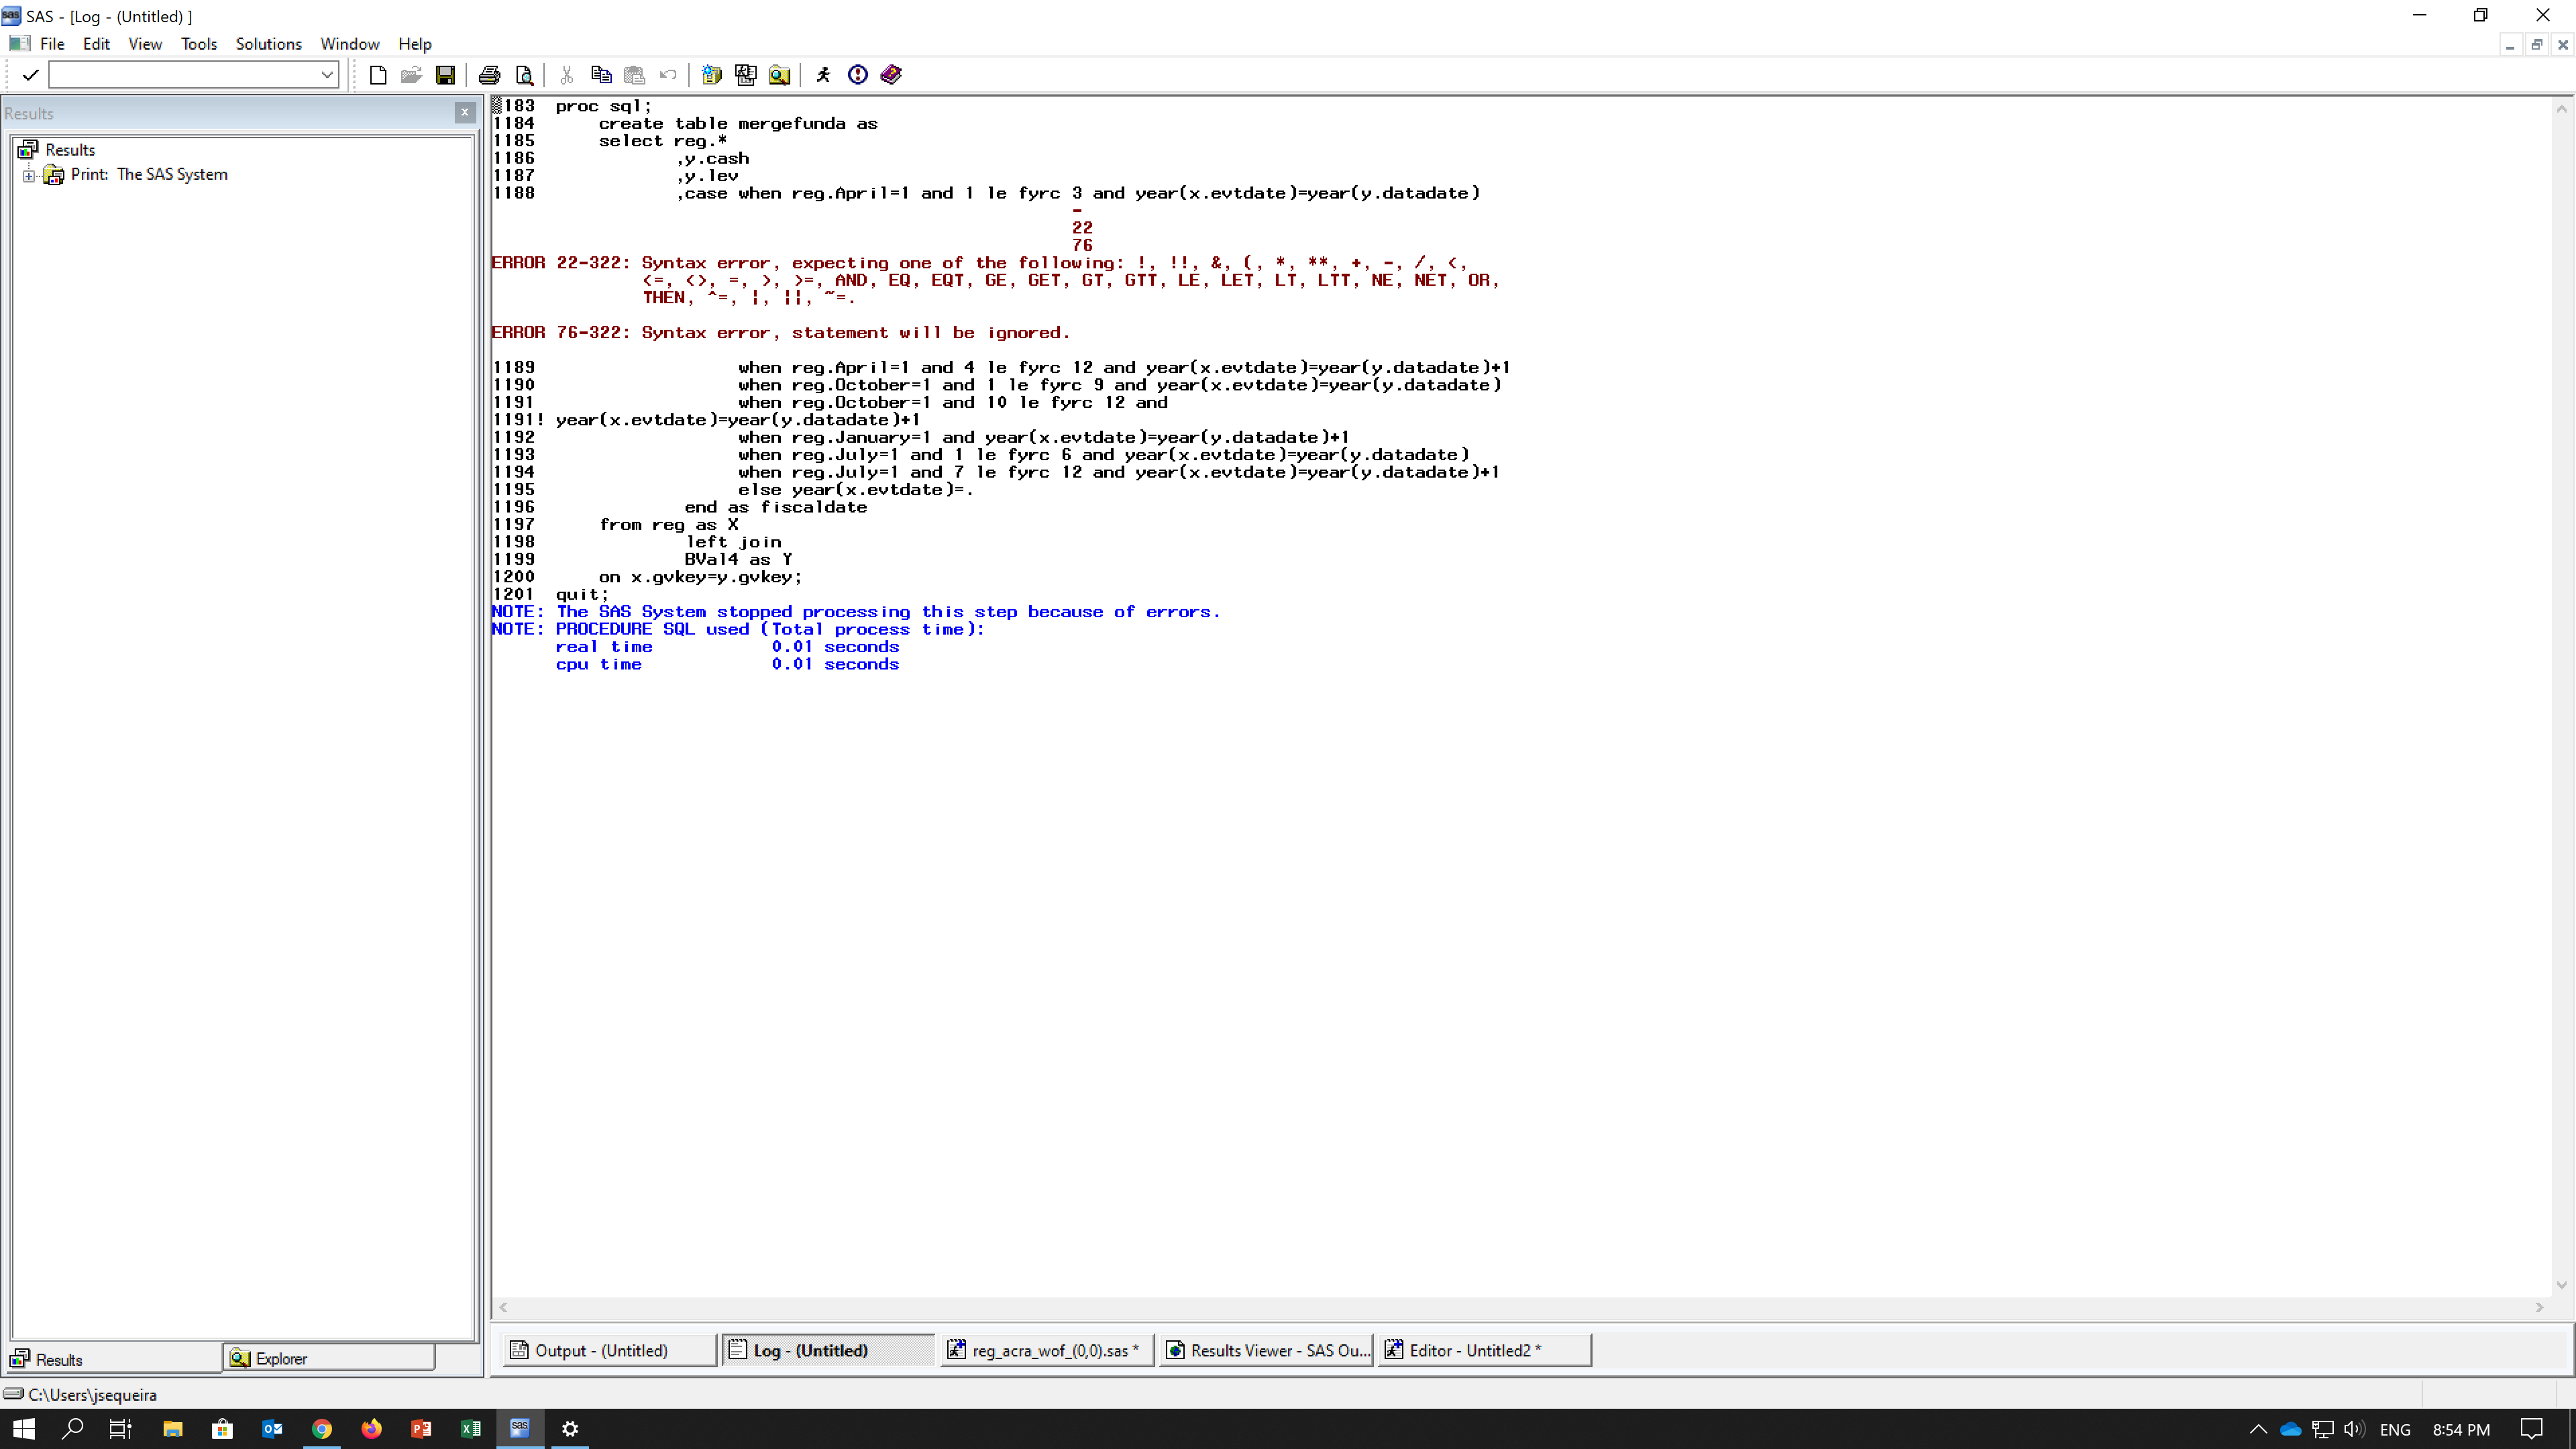The height and width of the screenshot is (1449, 2576).
Task: Select the Results root tree item
Action: tap(70, 150)
